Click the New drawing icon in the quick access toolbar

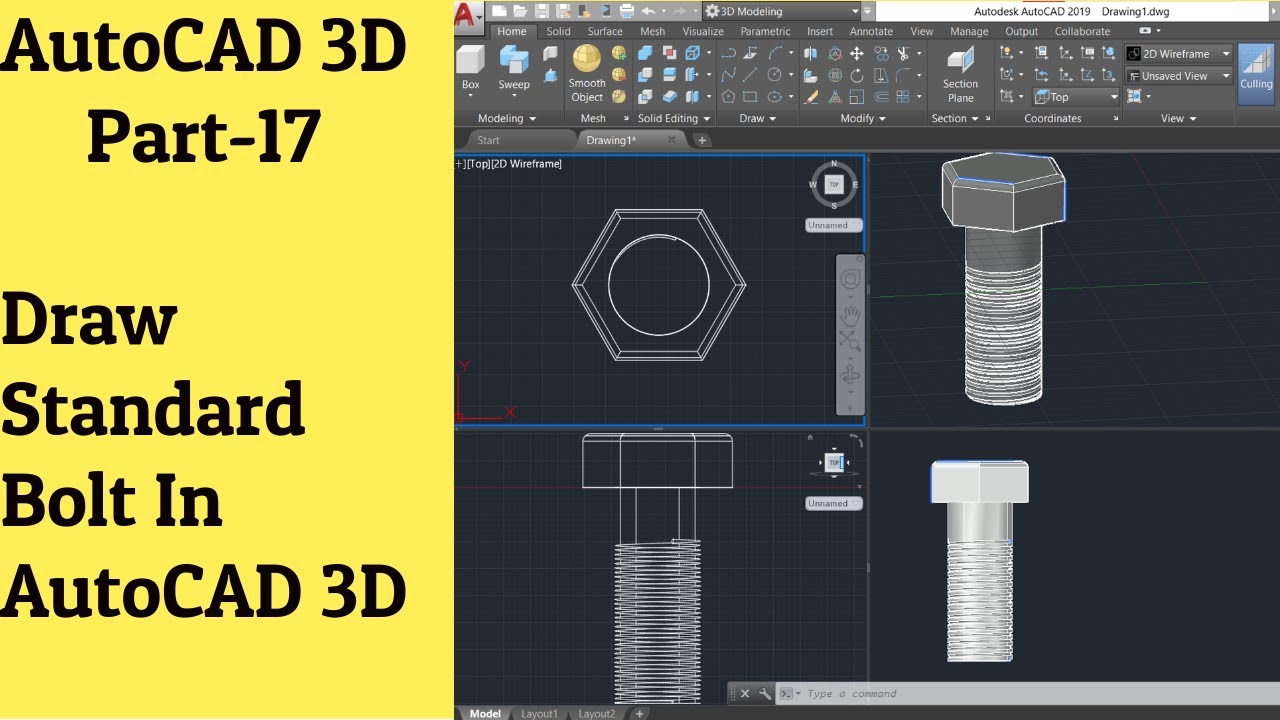(498, 11)
